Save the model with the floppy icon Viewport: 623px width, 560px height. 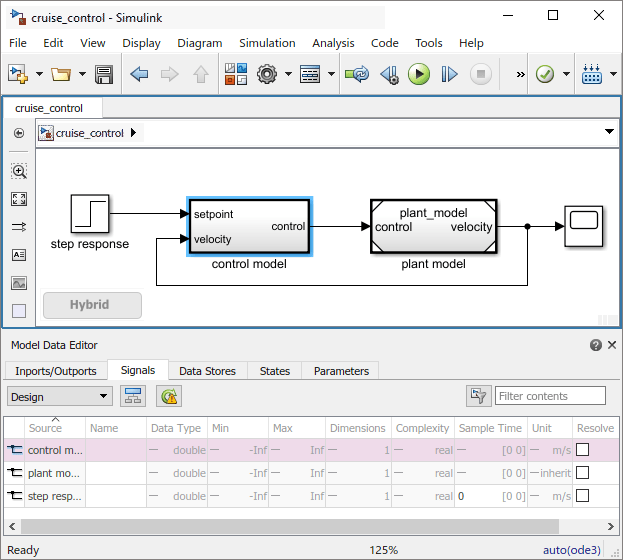[x=104, y=74]
